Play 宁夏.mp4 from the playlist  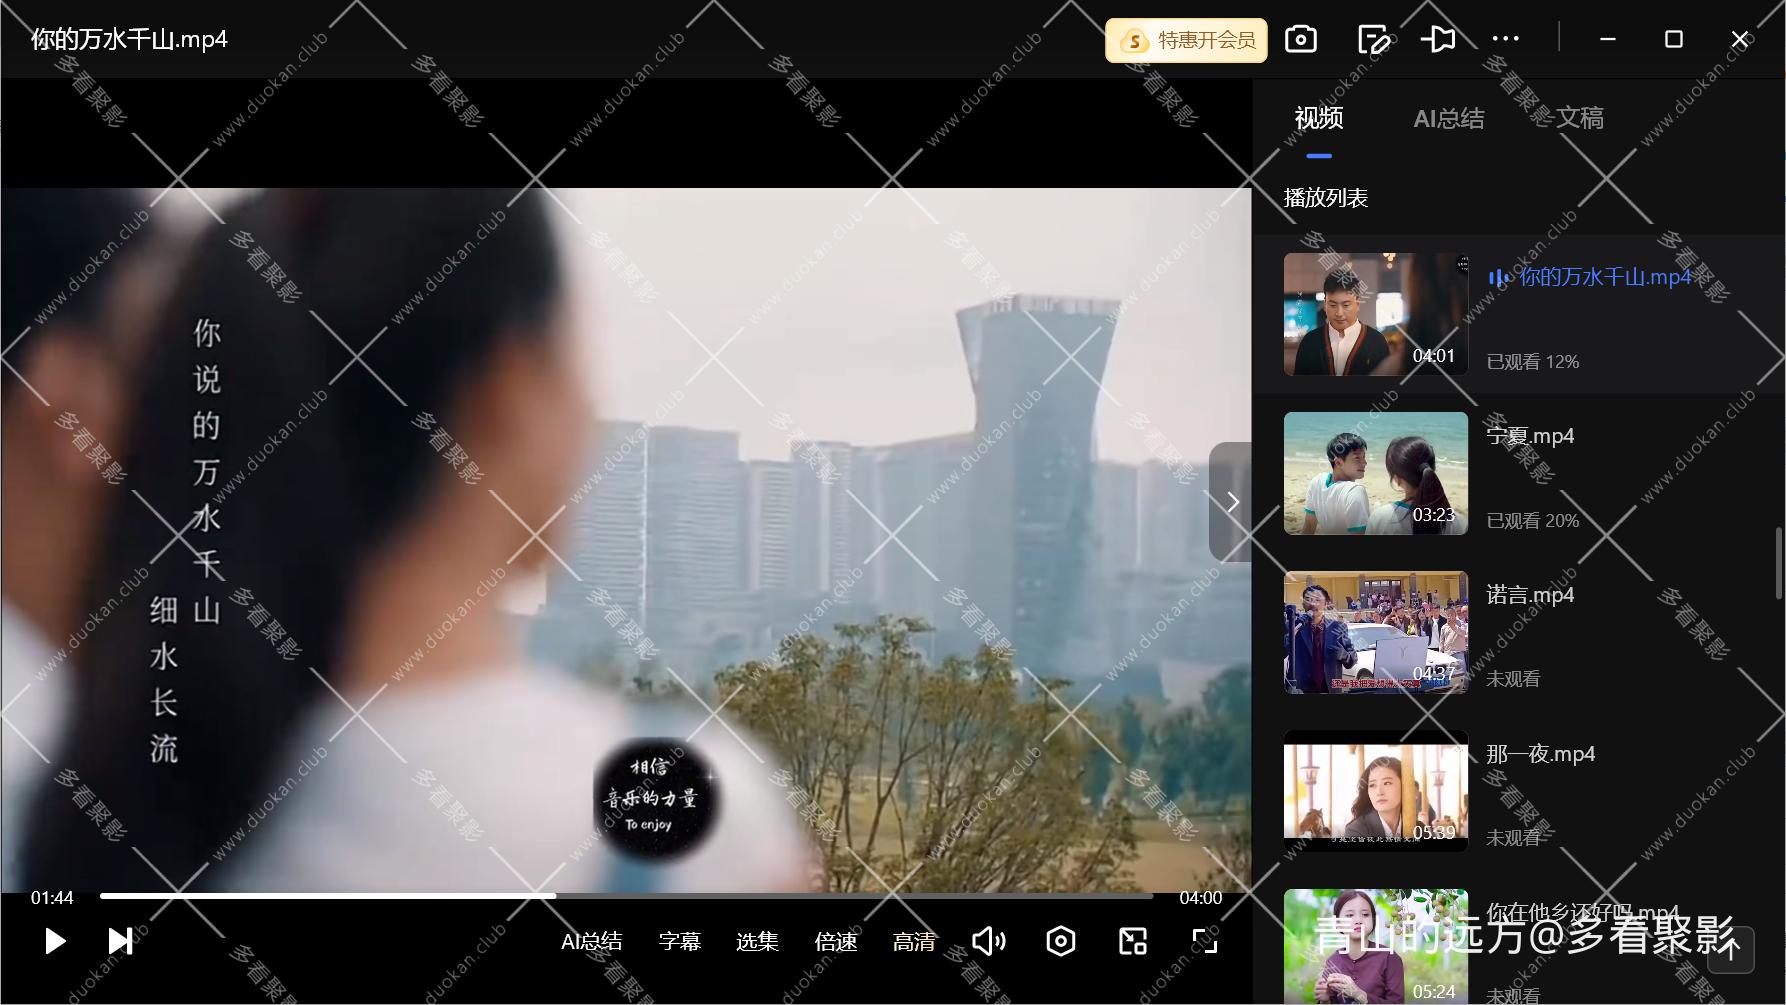click(x=1375, y=474)
